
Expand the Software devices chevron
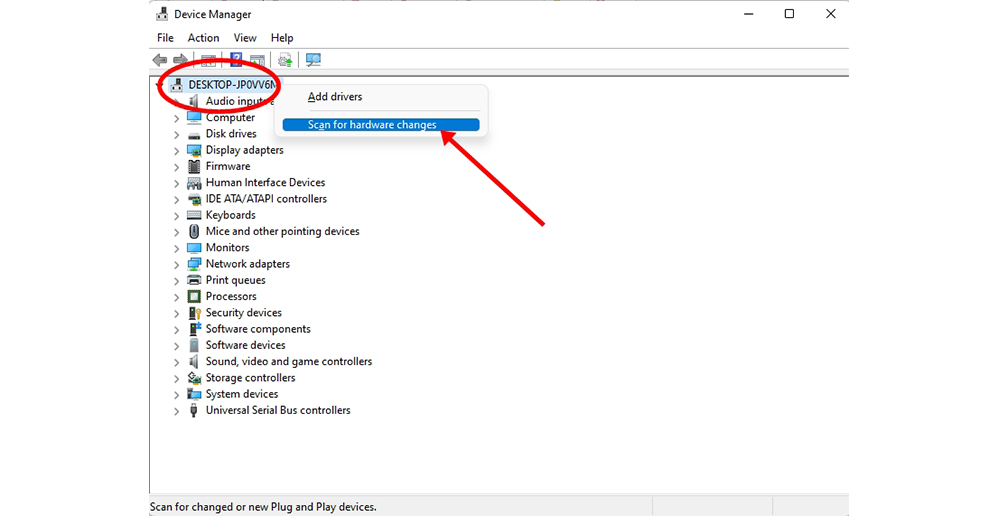[176, 346]
